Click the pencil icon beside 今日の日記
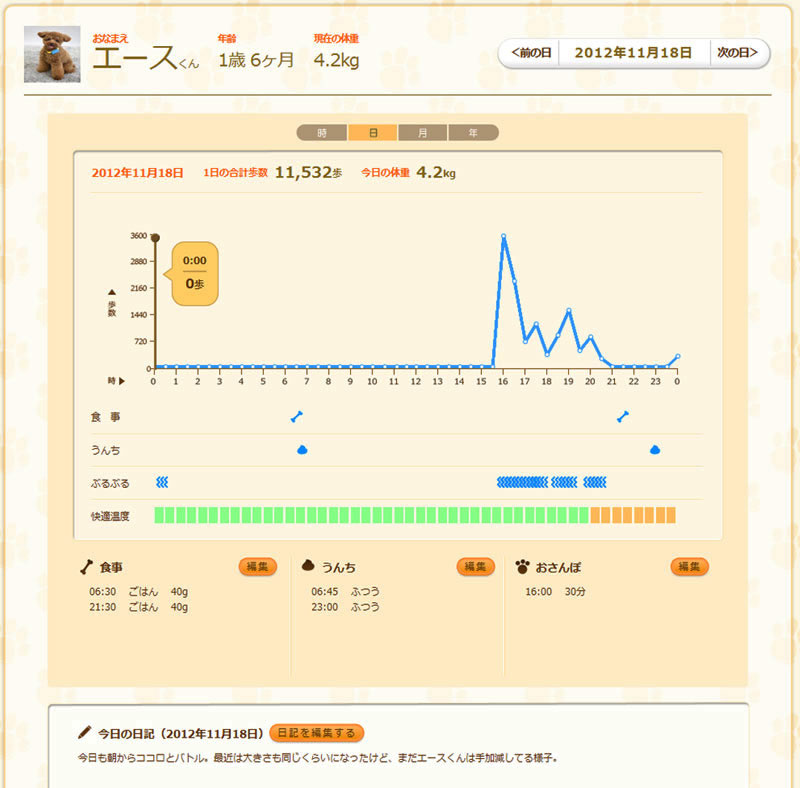Viewport: 800px width, 788px height. [x=86, y=733]
